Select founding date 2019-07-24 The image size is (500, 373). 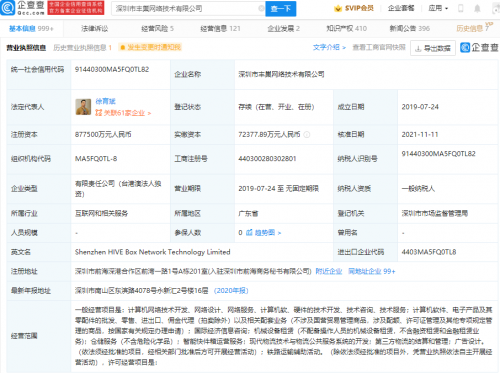[x=420, y=107]
